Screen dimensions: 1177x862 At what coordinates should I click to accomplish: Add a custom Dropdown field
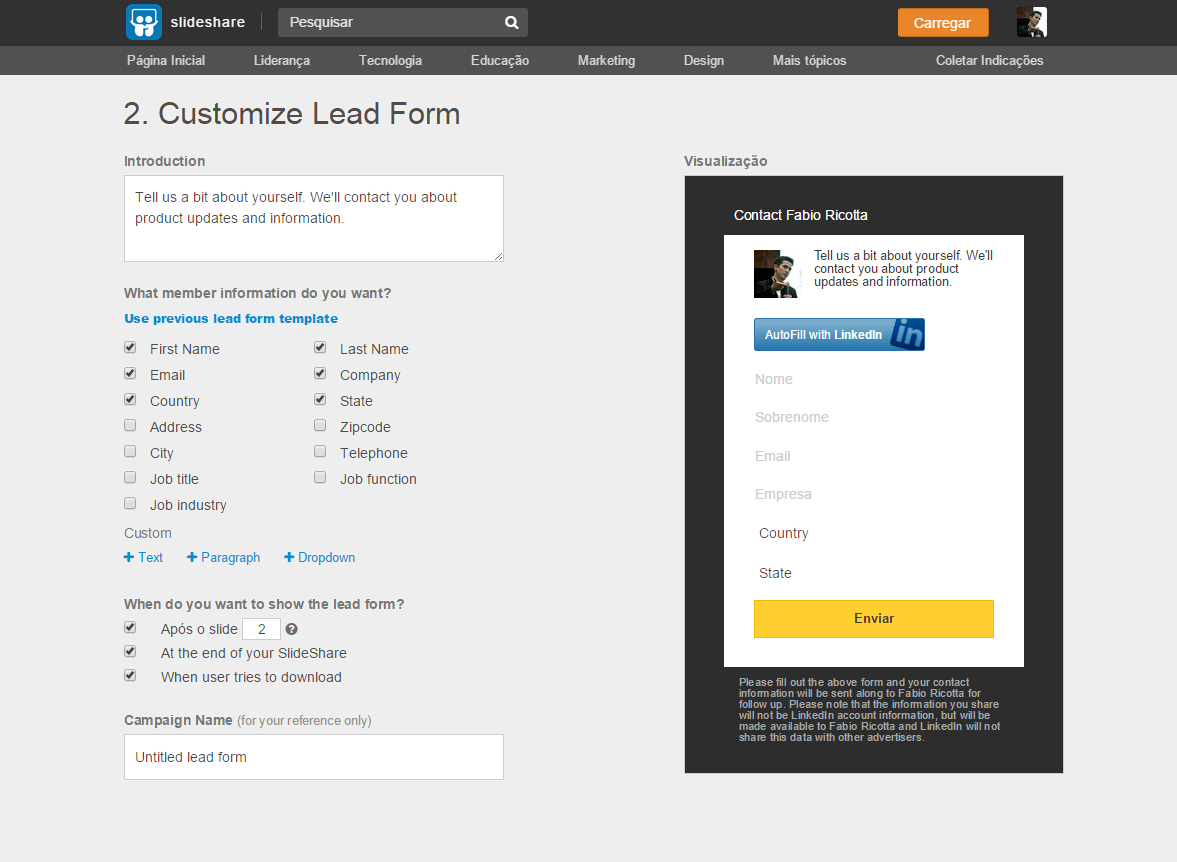coord(320,557)
